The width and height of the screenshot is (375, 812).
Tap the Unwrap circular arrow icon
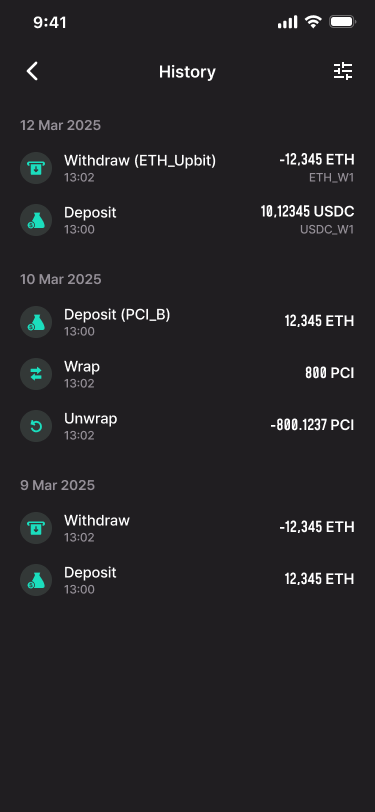[x=36, y=426]
